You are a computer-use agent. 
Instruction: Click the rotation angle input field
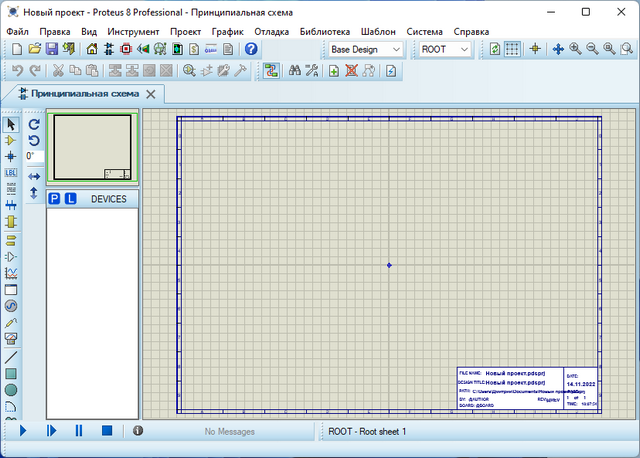(33, 157)
